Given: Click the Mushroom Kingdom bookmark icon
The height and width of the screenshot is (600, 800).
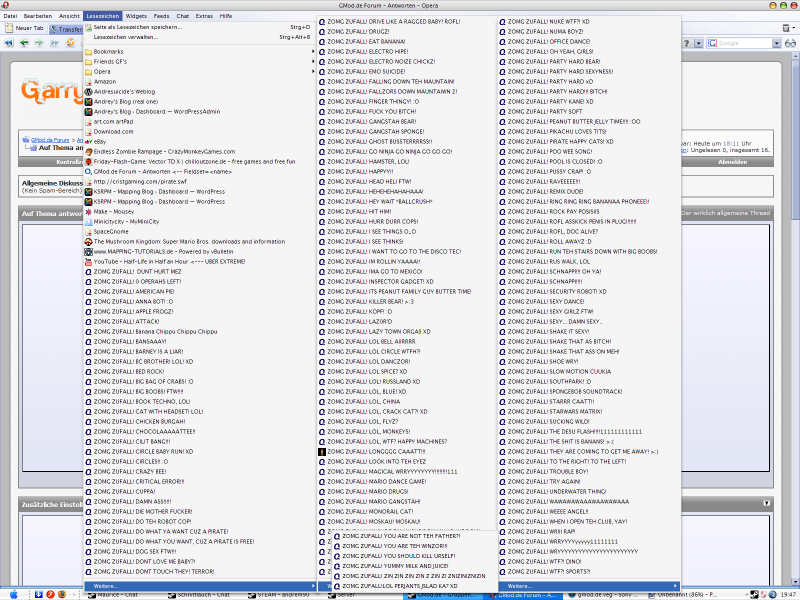Looking at the screenshot, I should [x=88, y=241].
